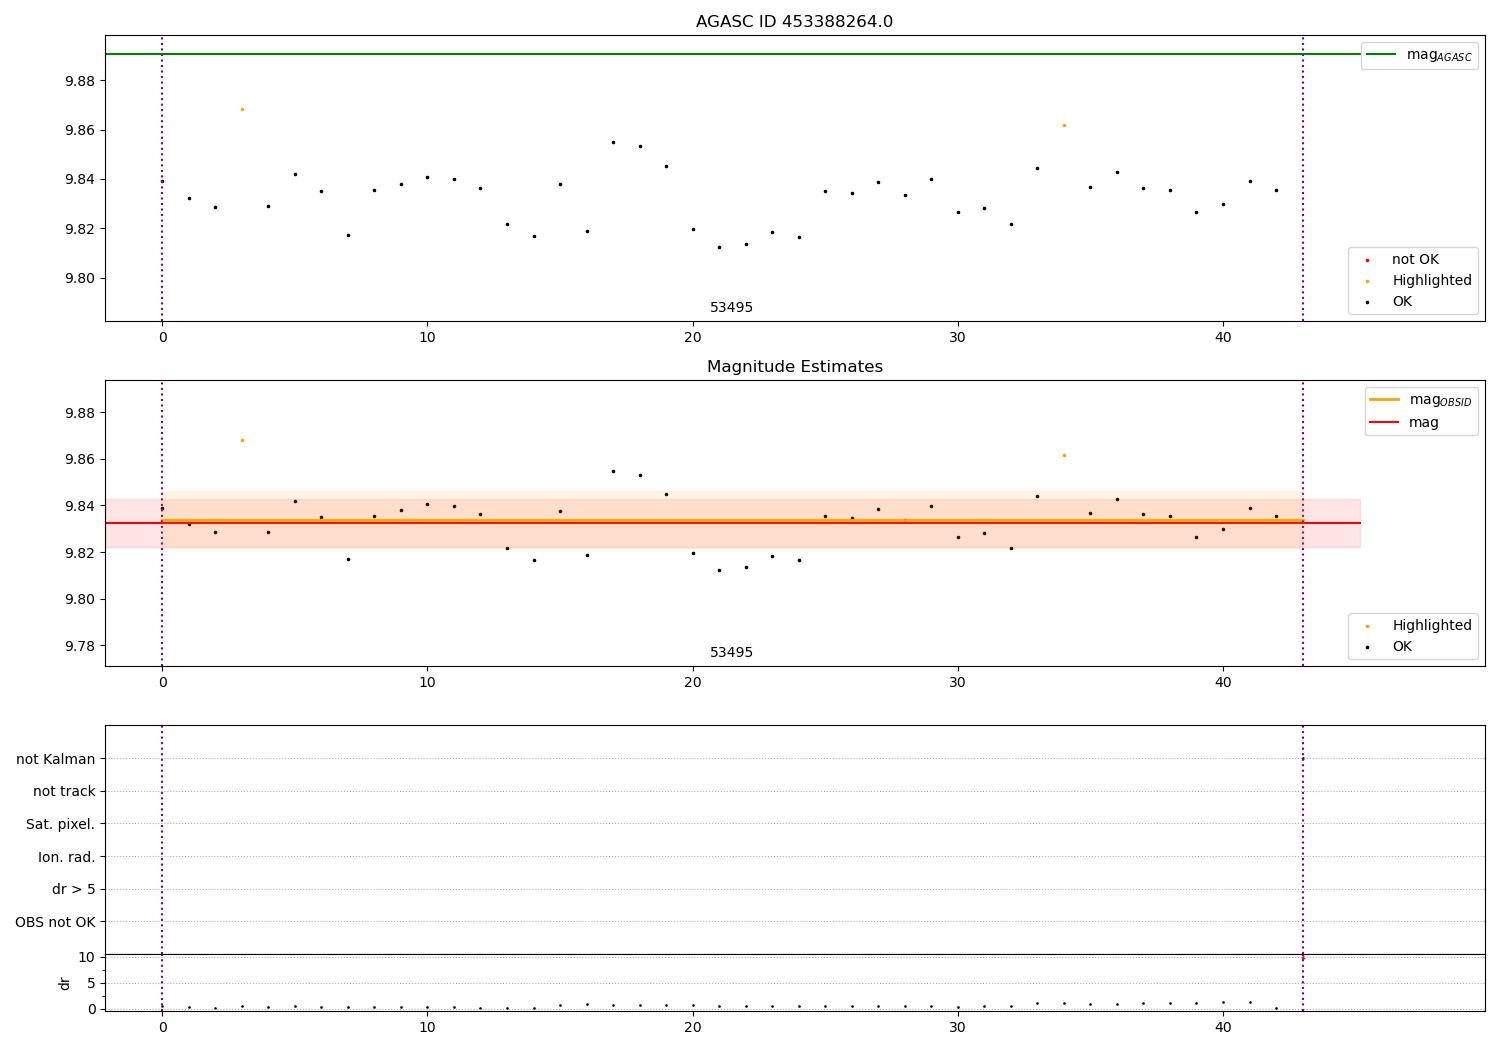Click the 'Magnitude Estimates' subplot title
This screenshot has height=1050, width=1500.
pyautogui.click(x=794, y=367)
